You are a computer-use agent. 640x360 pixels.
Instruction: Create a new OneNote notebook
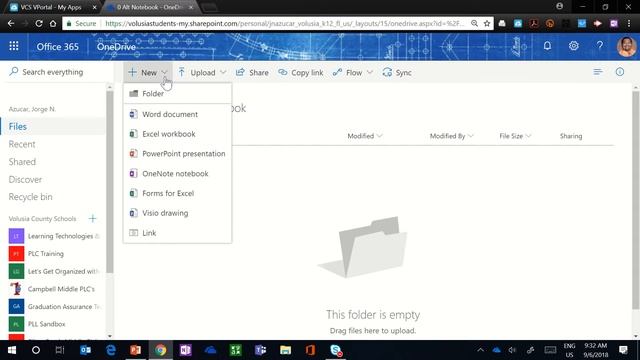[x=178, y=173]
